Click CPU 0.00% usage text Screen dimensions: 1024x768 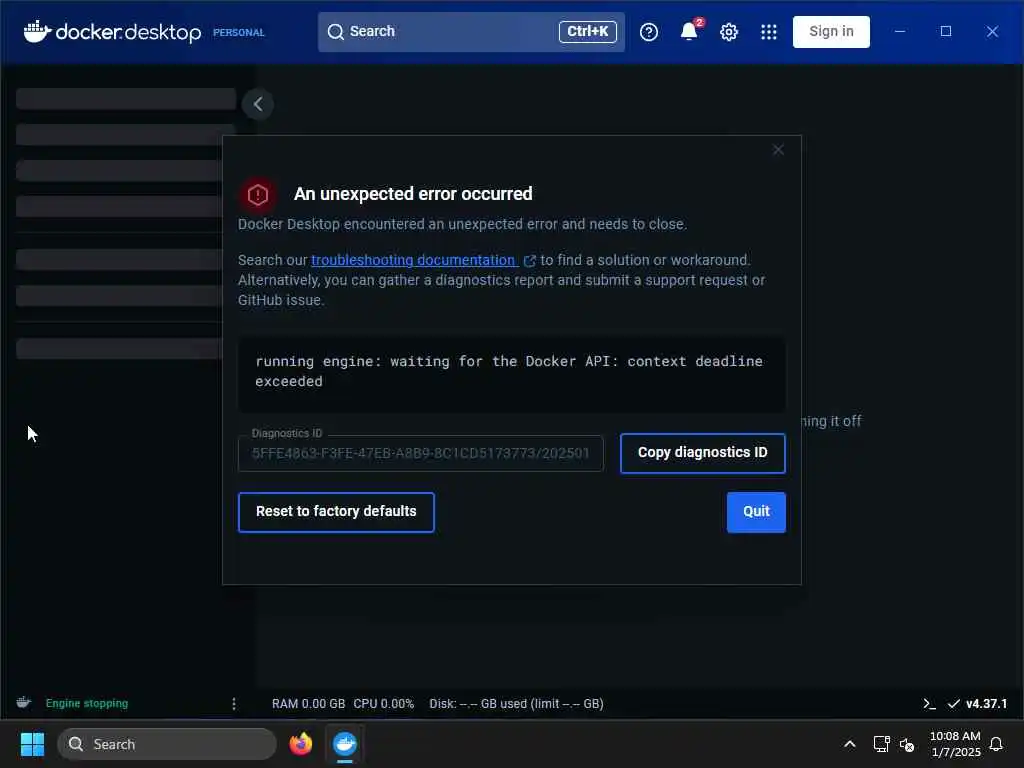383,703
